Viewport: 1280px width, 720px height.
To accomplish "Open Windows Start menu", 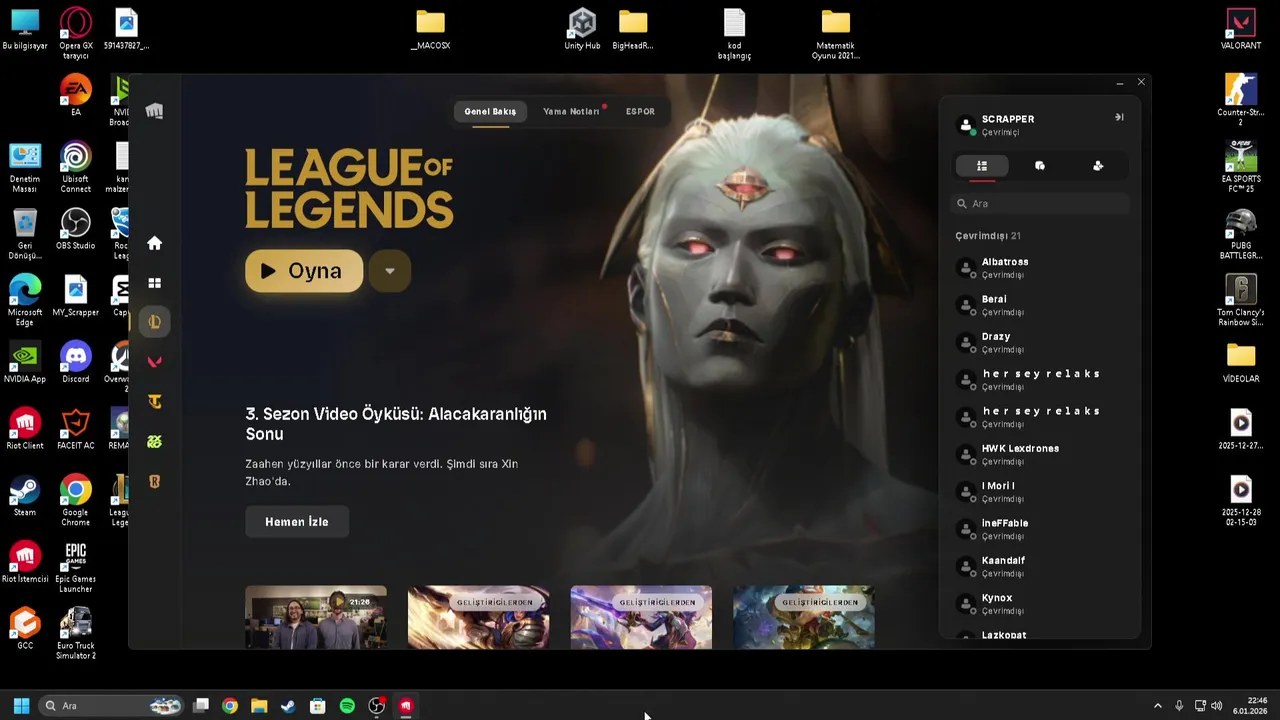I will click(x=21, y=706).
